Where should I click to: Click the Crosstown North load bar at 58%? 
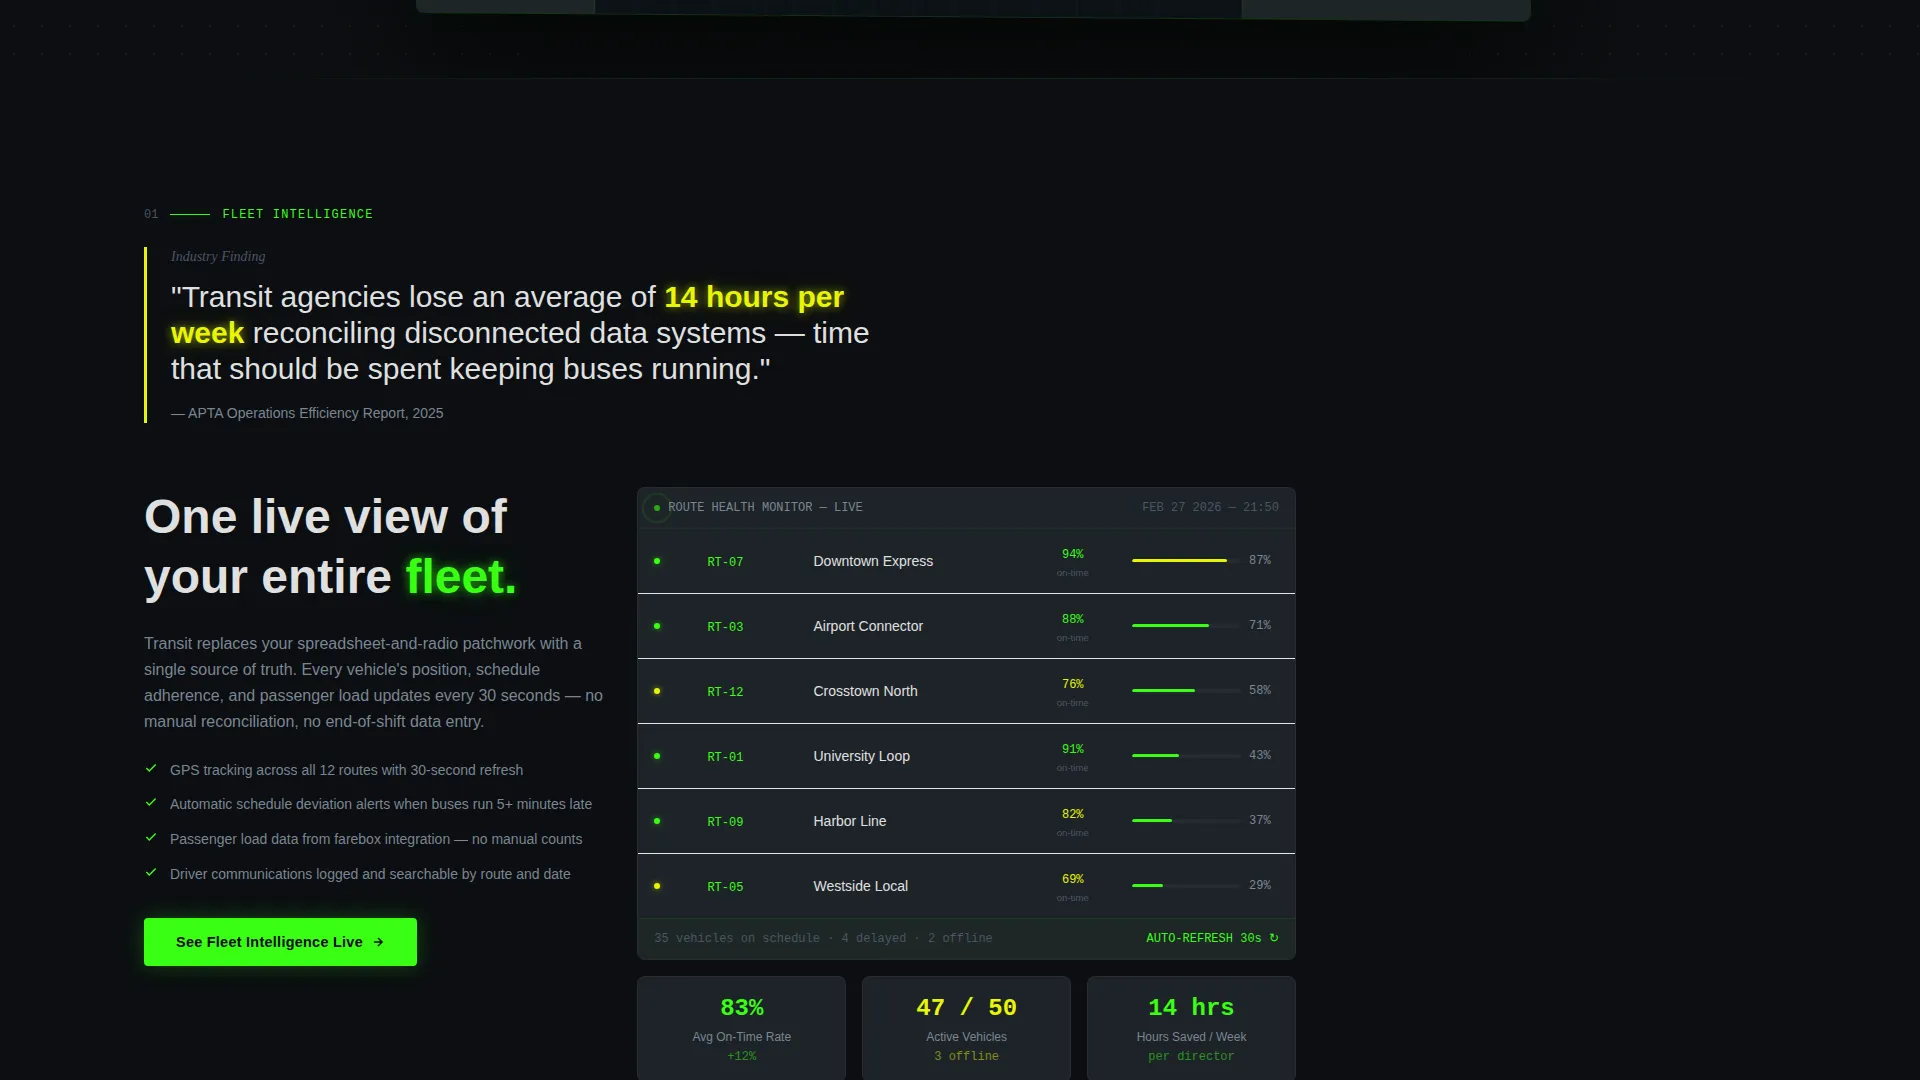pyautogui.click(x=1186, y=690)
